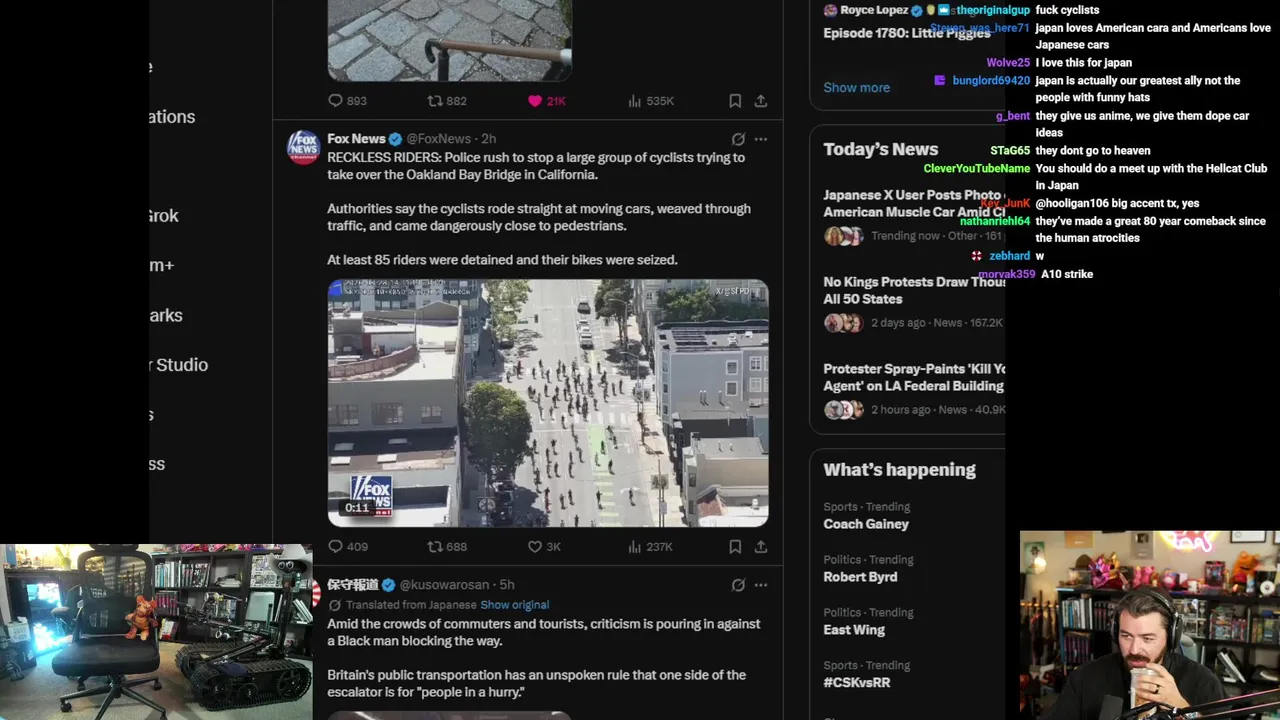Click the streamer webcam overlay
Screen dimensions: 1280x720
point(1150,625)
